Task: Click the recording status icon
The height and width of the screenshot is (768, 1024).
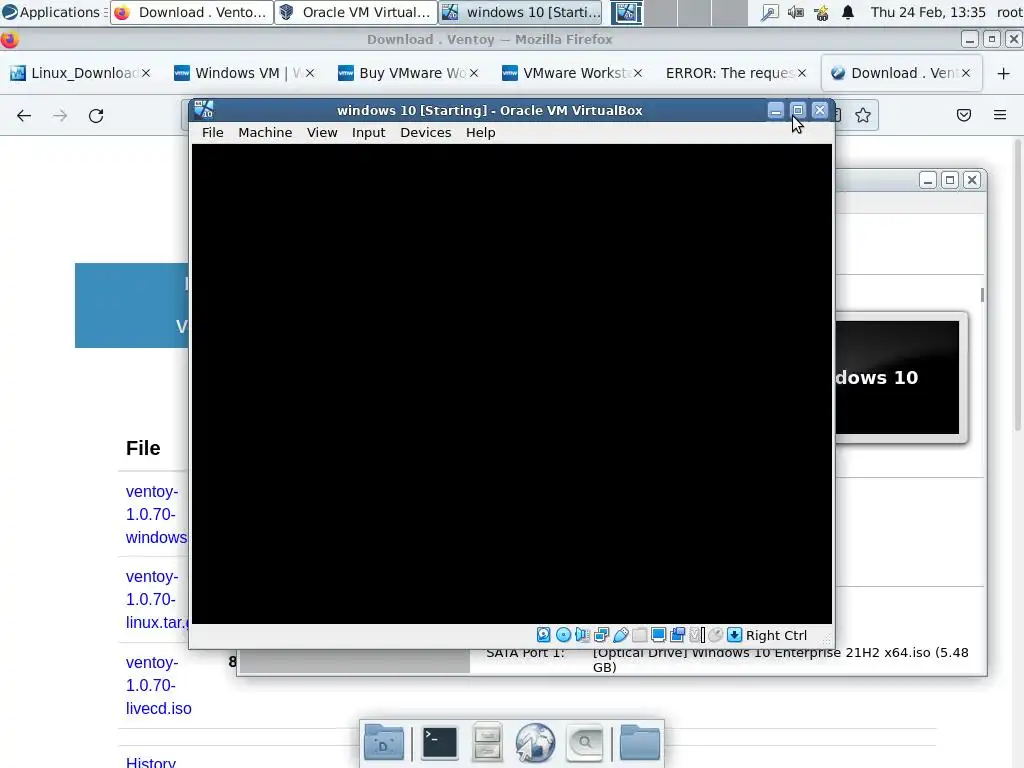Action: (x=677, y=635)
